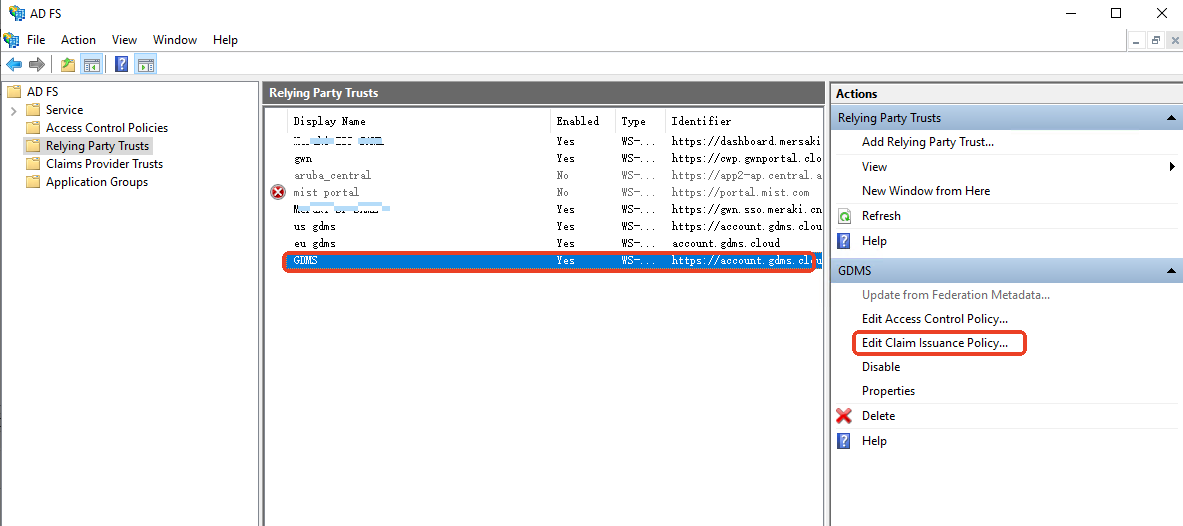Click the Claims Provider Trusts folder icon
Screen dimensions: 1183x526
point(32,164)
